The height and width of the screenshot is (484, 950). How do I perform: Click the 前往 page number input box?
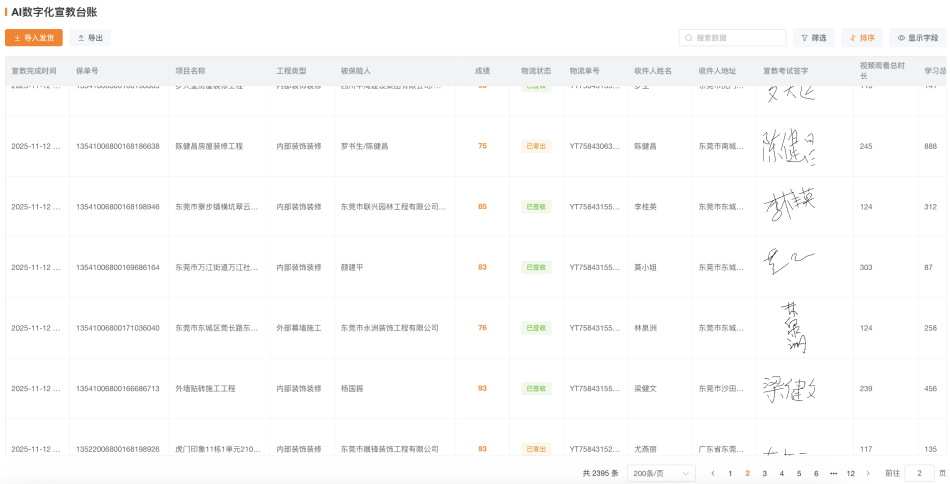click(919, 473)
